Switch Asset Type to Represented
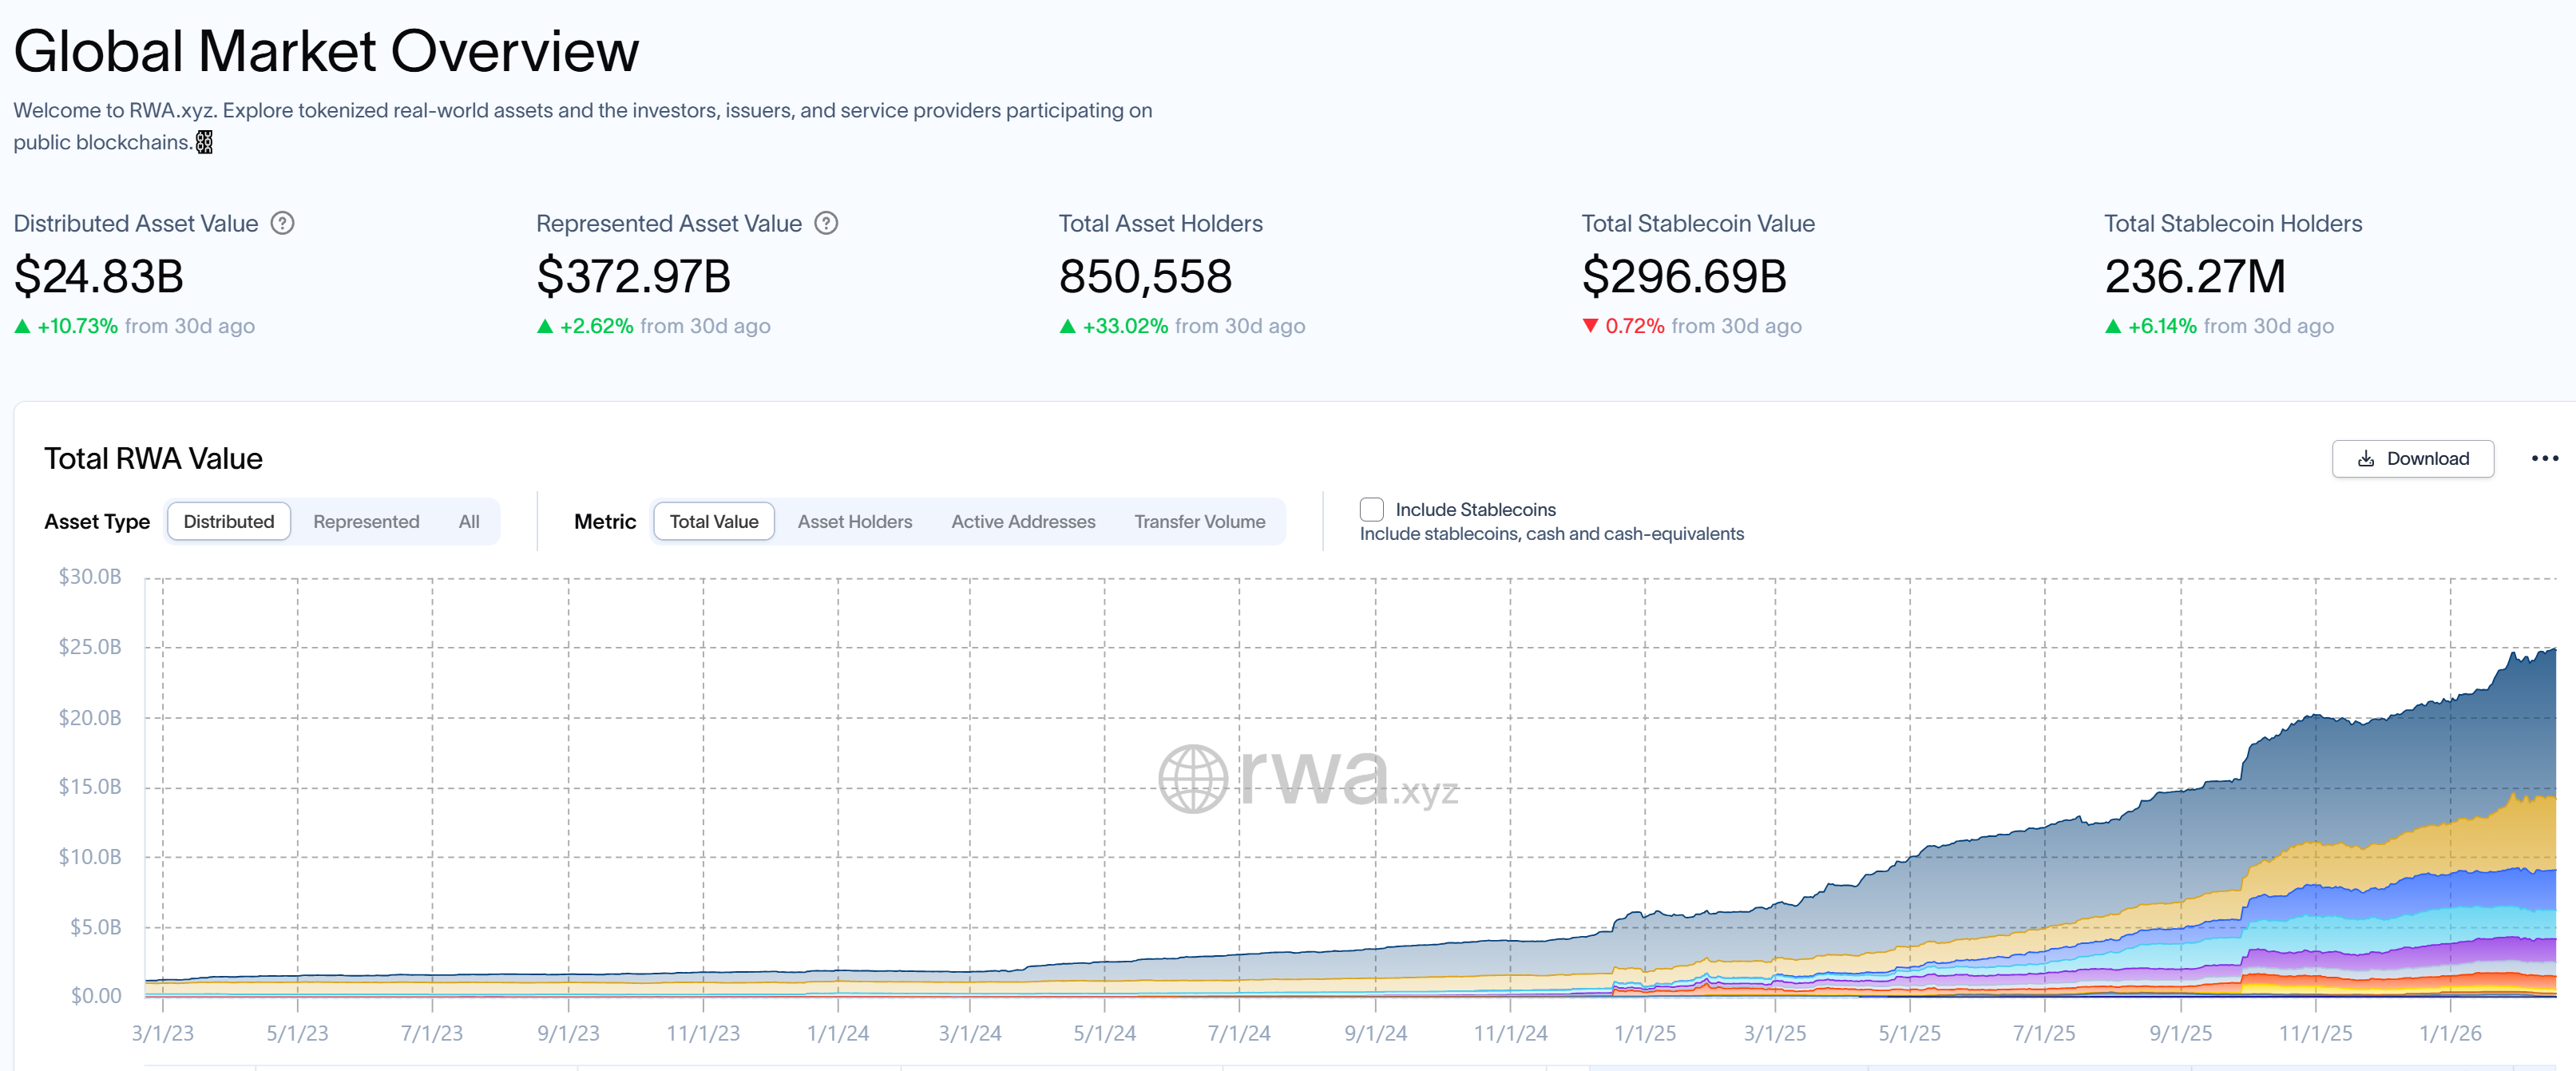Viewport: 2576px width, 1071px height. pos(366,521)
